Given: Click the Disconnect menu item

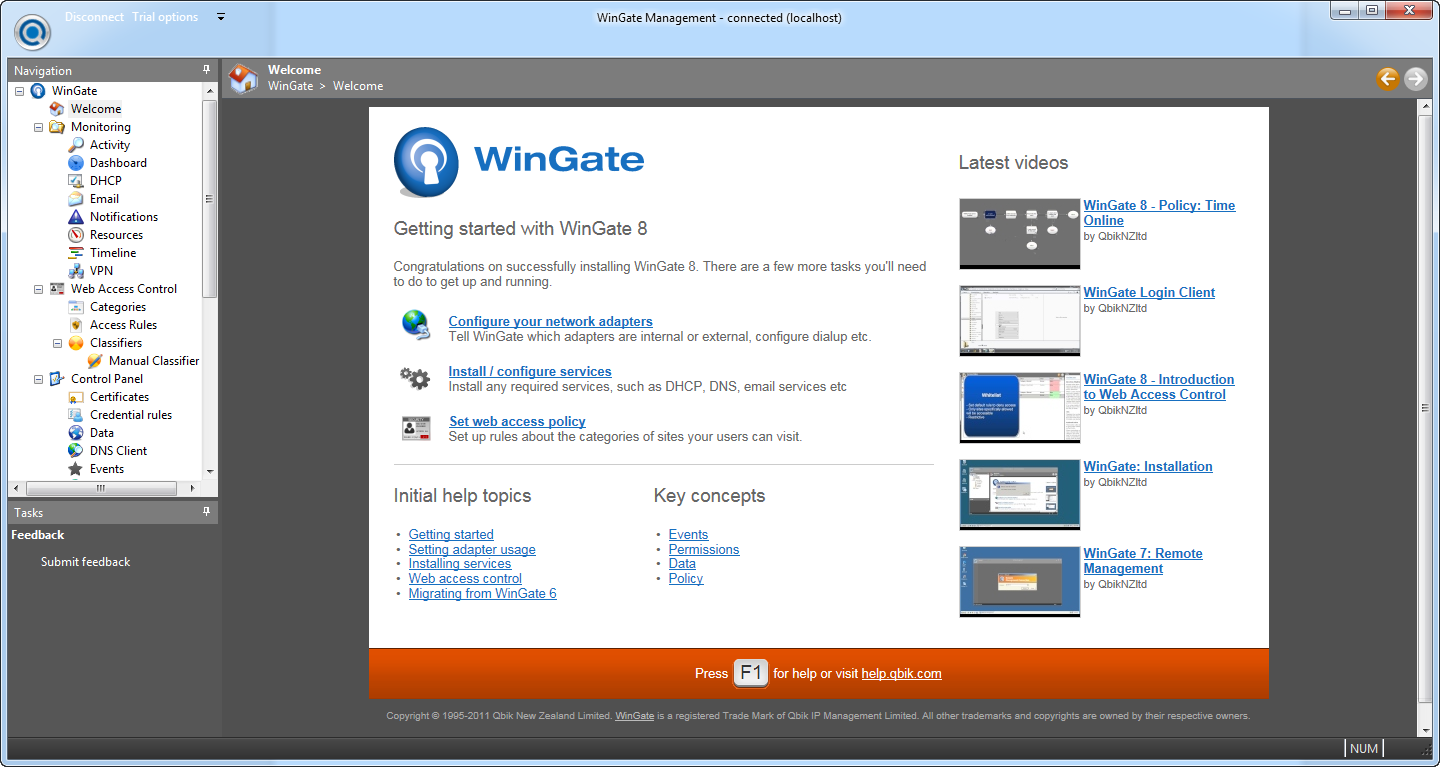Looking at the screenshot, I should (x=93, y=16).
